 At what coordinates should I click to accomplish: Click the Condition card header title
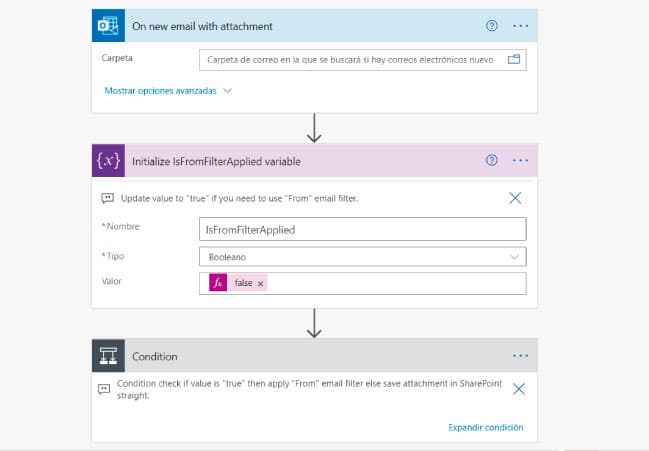click(155, 356)
